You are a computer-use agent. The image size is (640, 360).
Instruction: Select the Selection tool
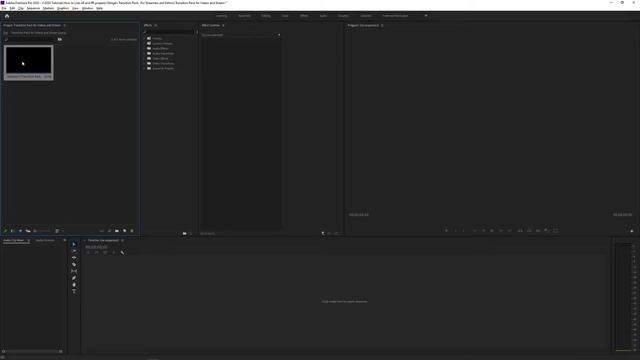tap(74, 244)
